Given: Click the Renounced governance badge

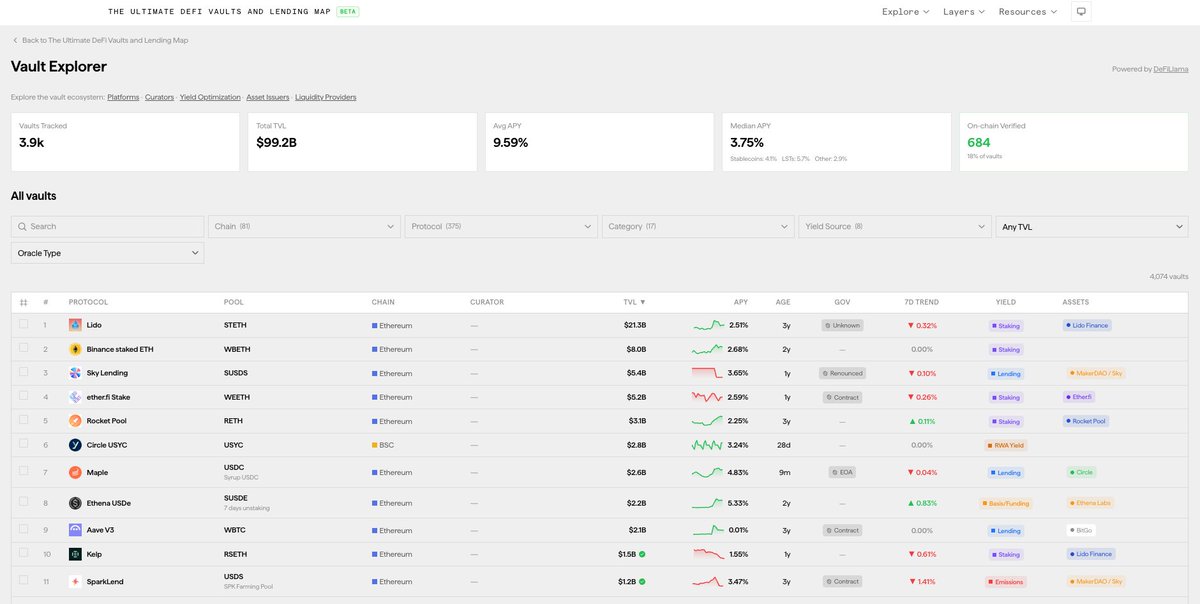Looking at the screenshot, I should [842, 373].
